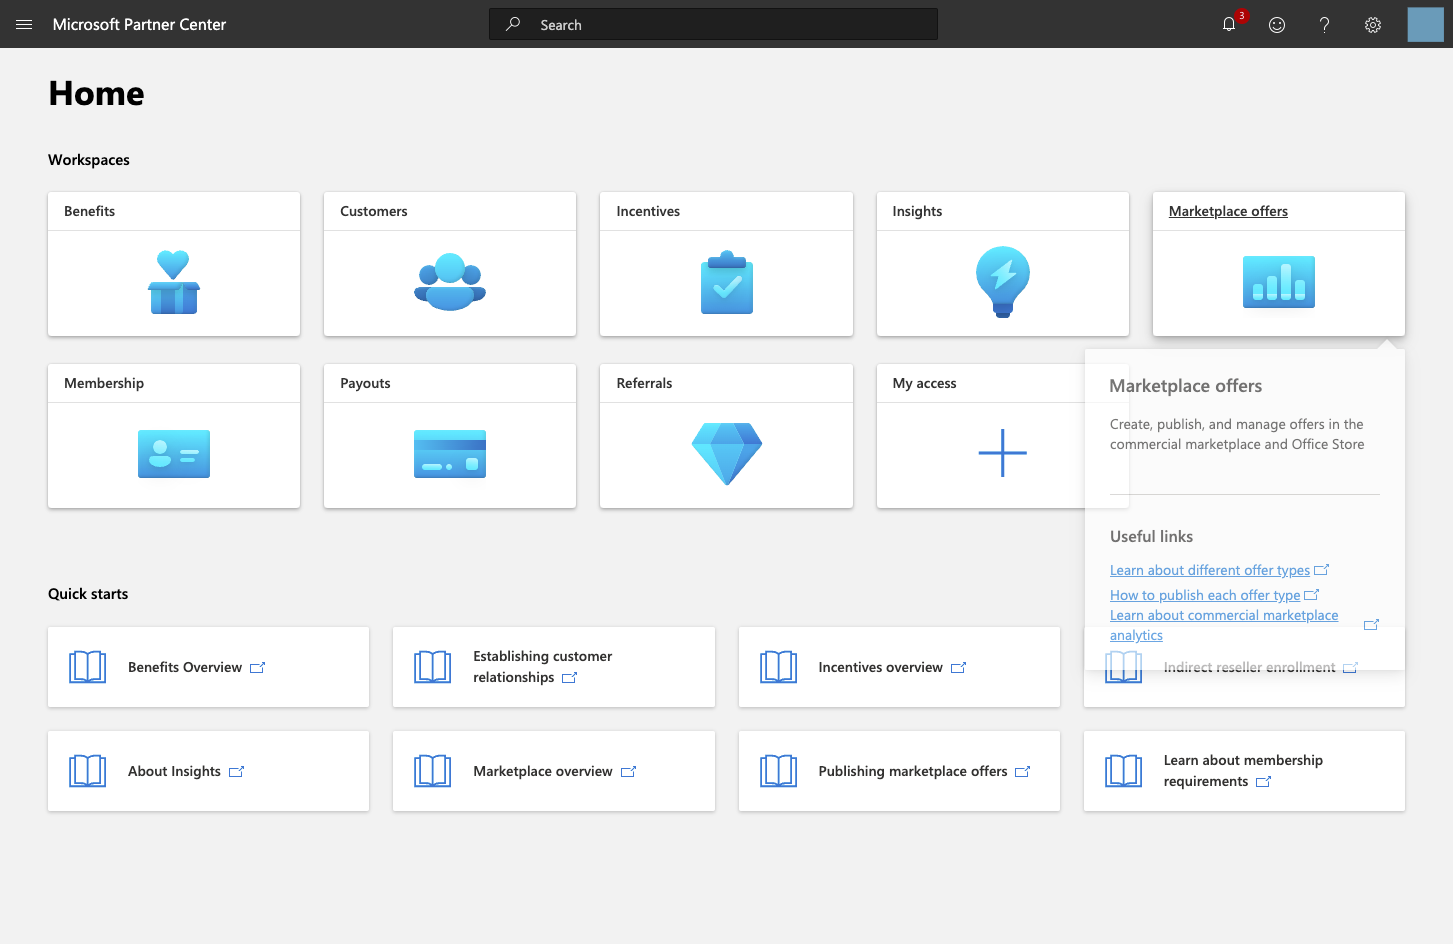This screenshot has height=944, width=1453.
Task: Open the Membership ID card icon
Action: [174, 454]
